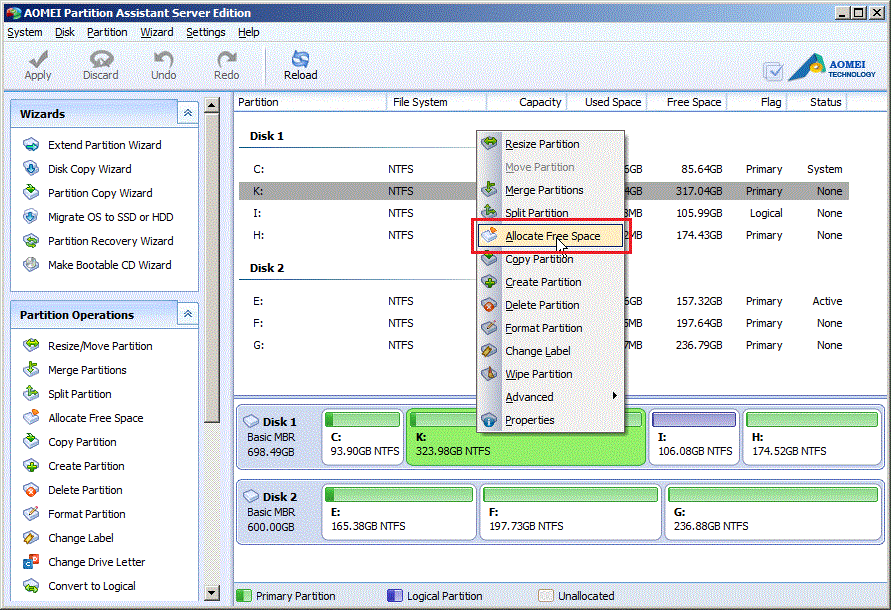Open the Partition menu
Viewport: 891px width, 610px height.
tap(107, 32)
